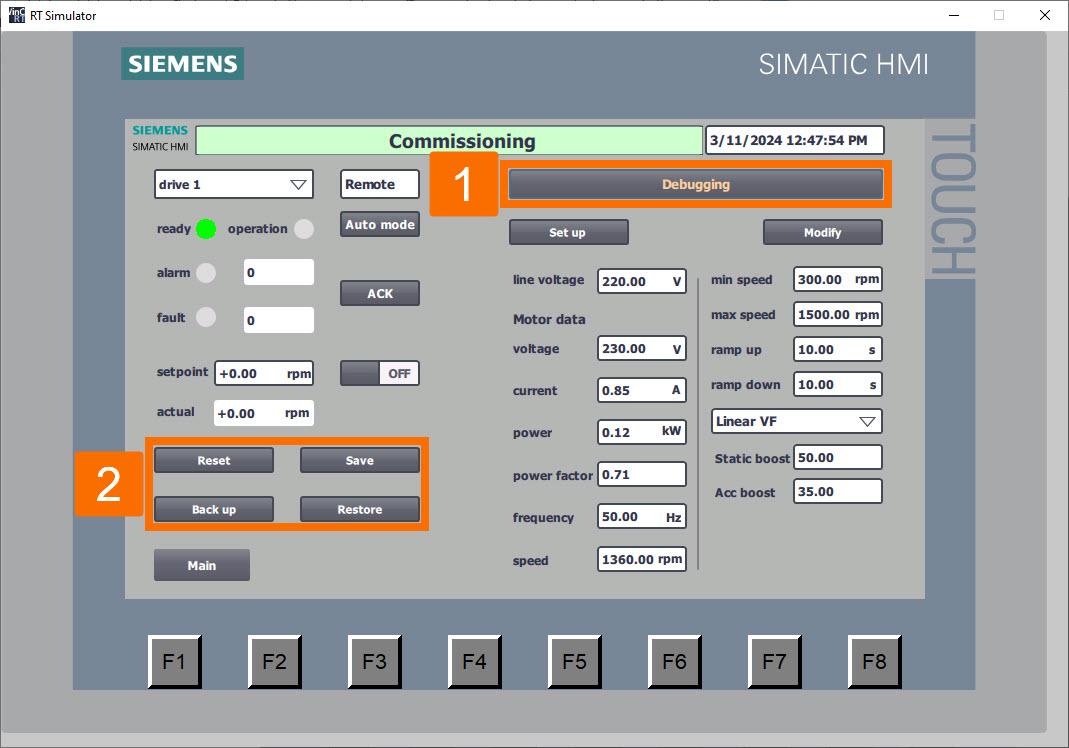Screen dimensions: 1069x748
Task: Click the speed value input field
Action: click(641, 559)
